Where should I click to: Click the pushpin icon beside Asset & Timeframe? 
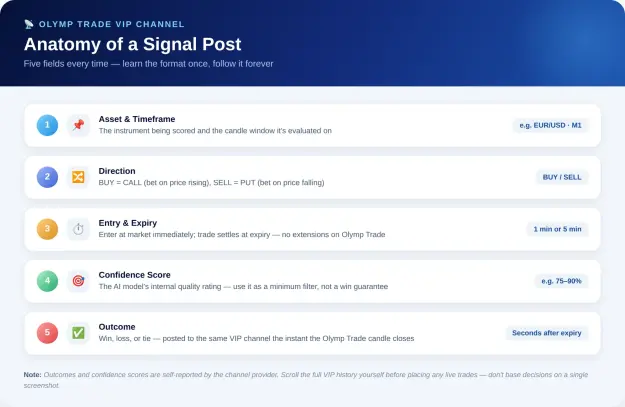point(78,125)
